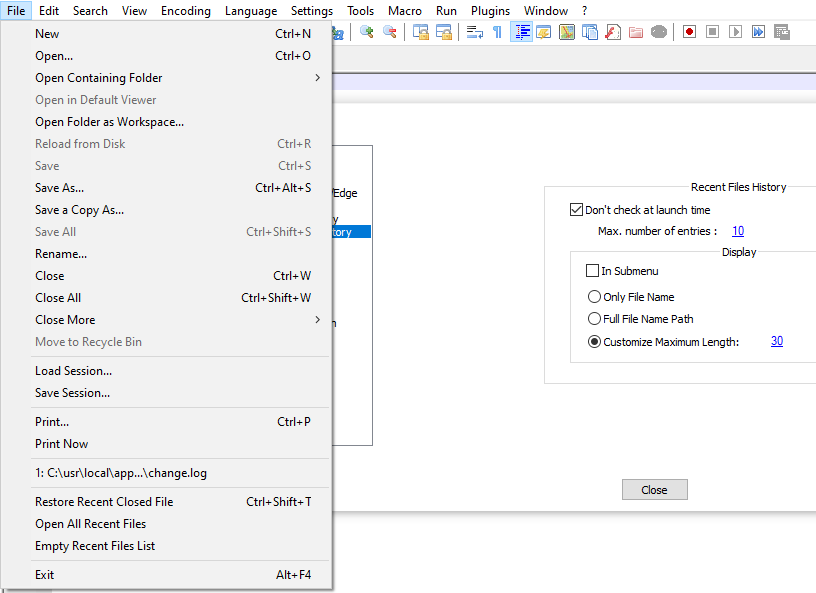Click Run a Macro Multiple Times icon
The height and width of the screenshot is (593, 816).
coord(758,32)
